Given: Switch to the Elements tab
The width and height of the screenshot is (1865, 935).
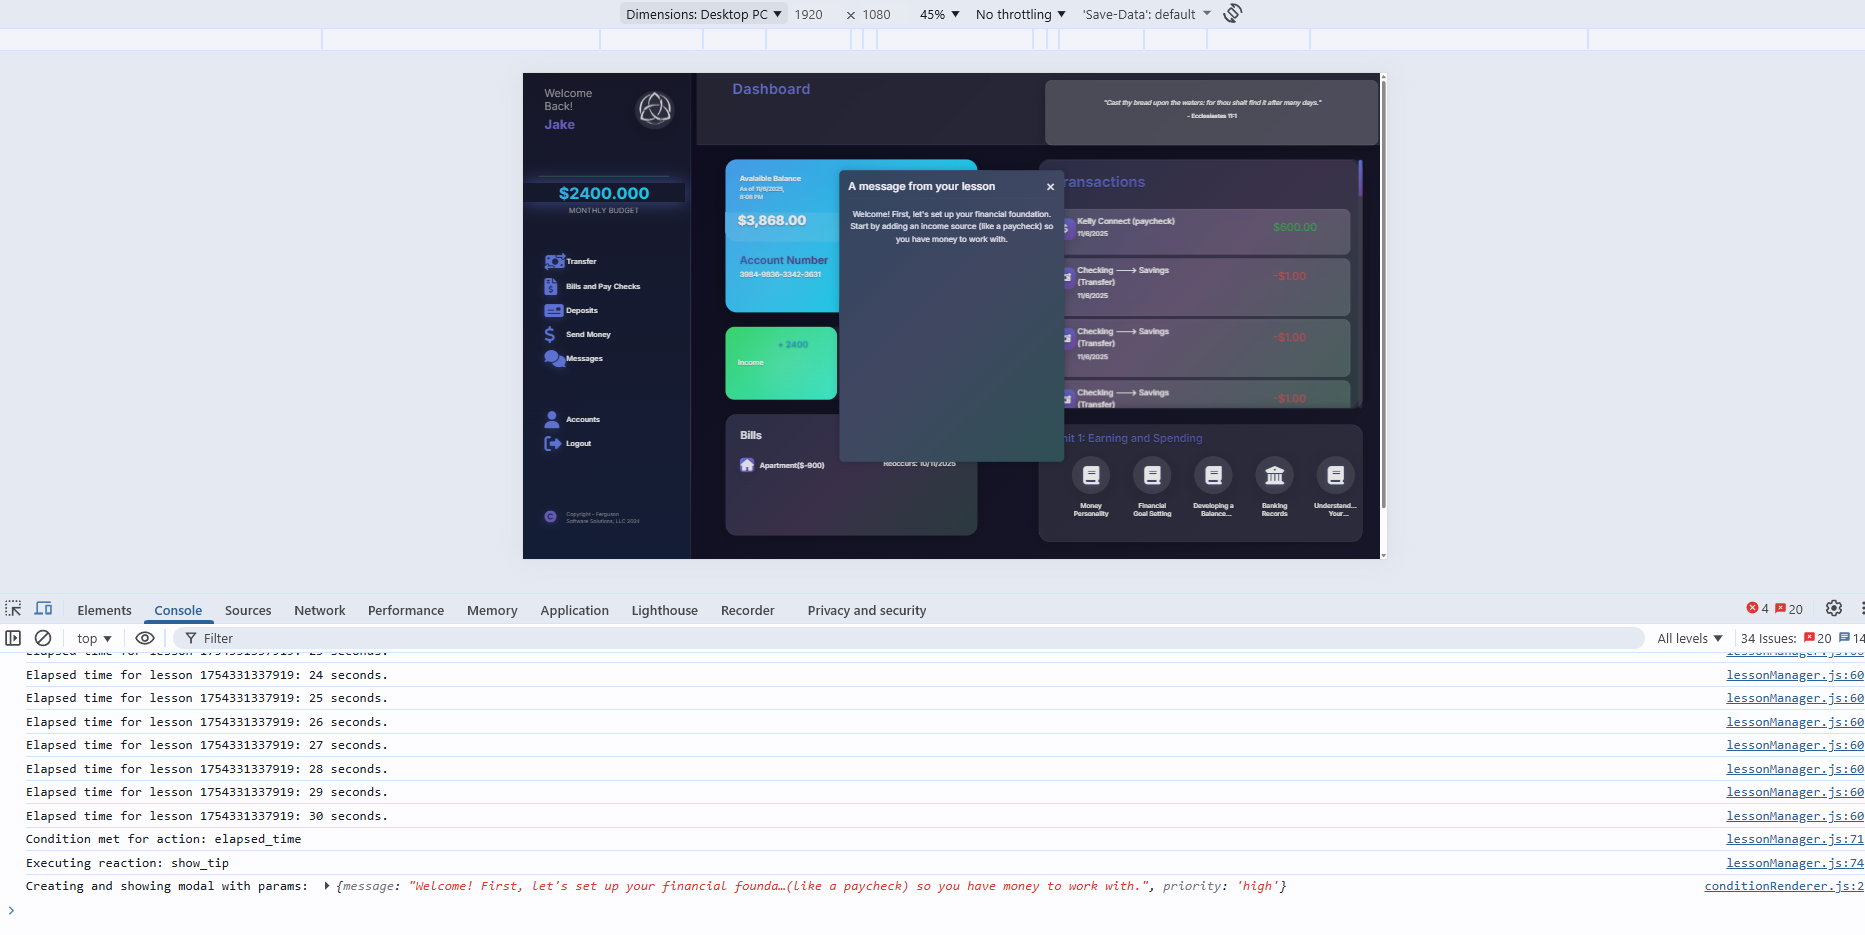Looking at the screenshot, I should pos(104,610).
